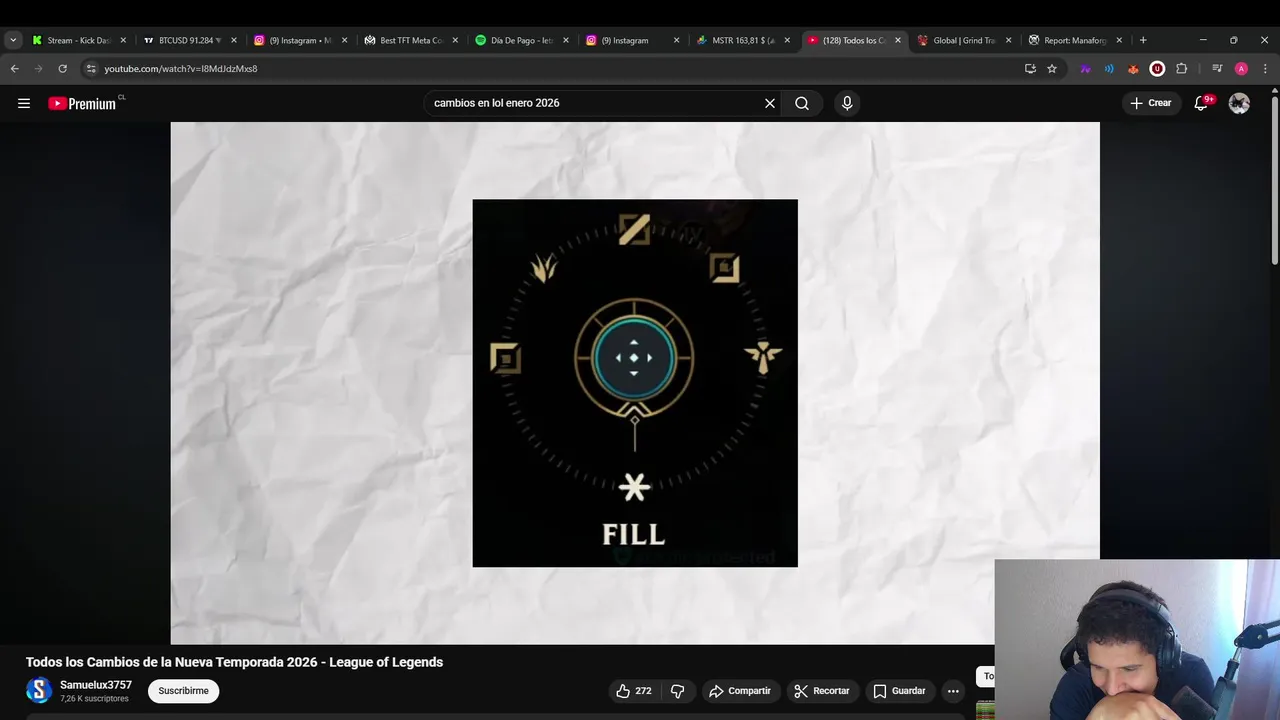Click the scrollbar up arrow

(x=1274, y=91)
